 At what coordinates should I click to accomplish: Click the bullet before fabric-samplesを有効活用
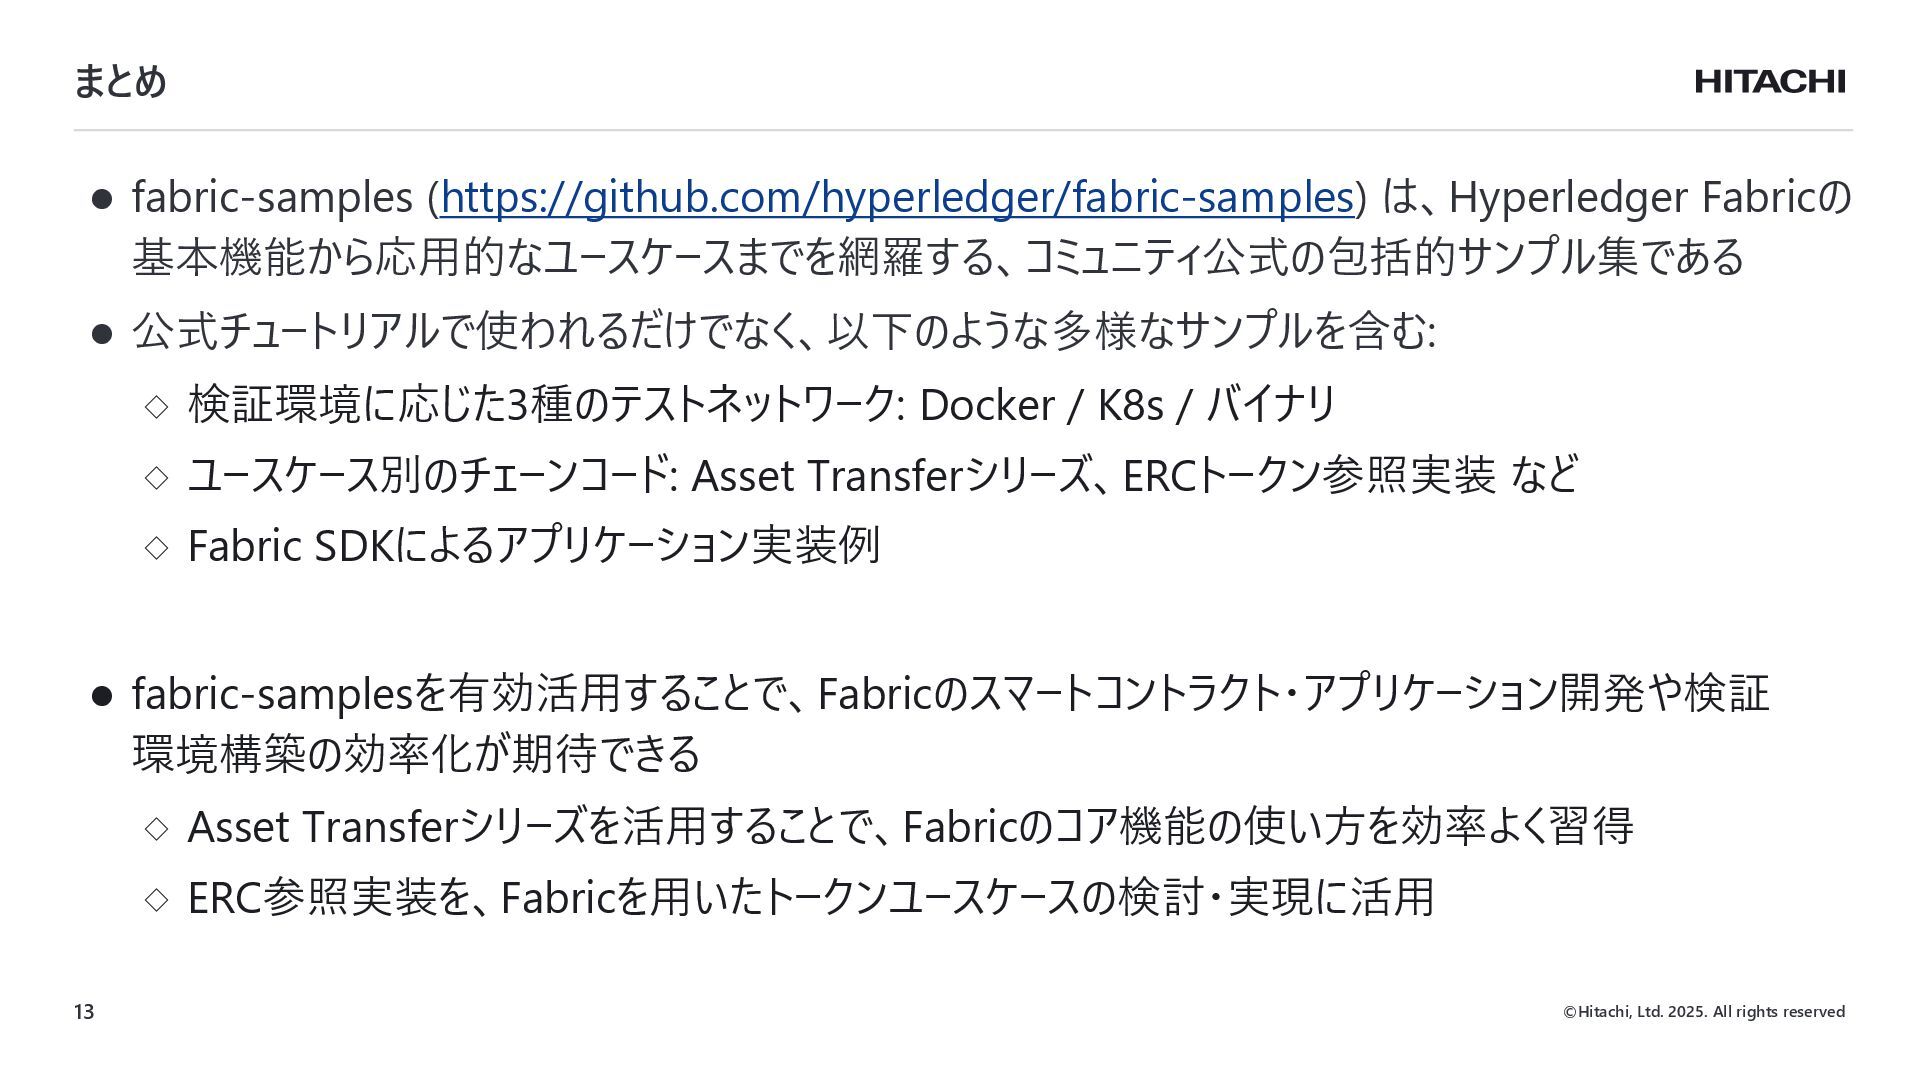(101, 695)
